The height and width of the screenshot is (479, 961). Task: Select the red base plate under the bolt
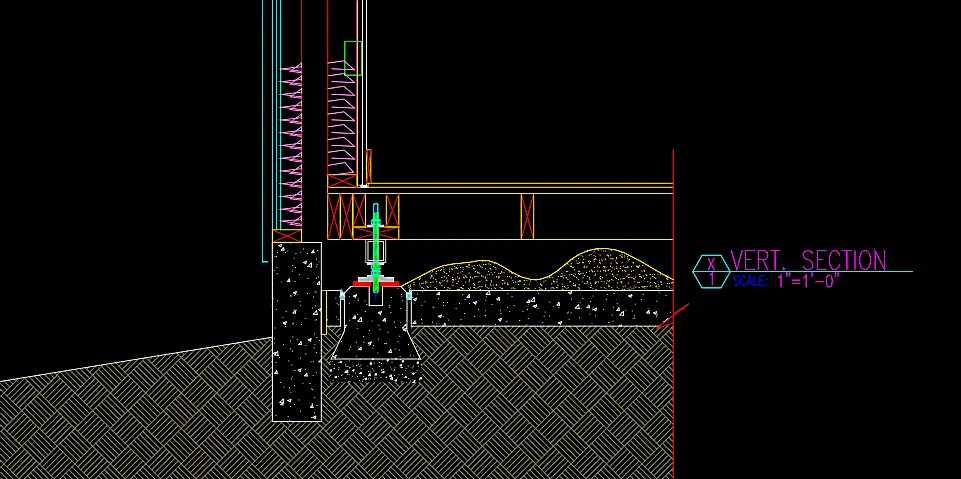pyautogui.click(x=376, y=283)
